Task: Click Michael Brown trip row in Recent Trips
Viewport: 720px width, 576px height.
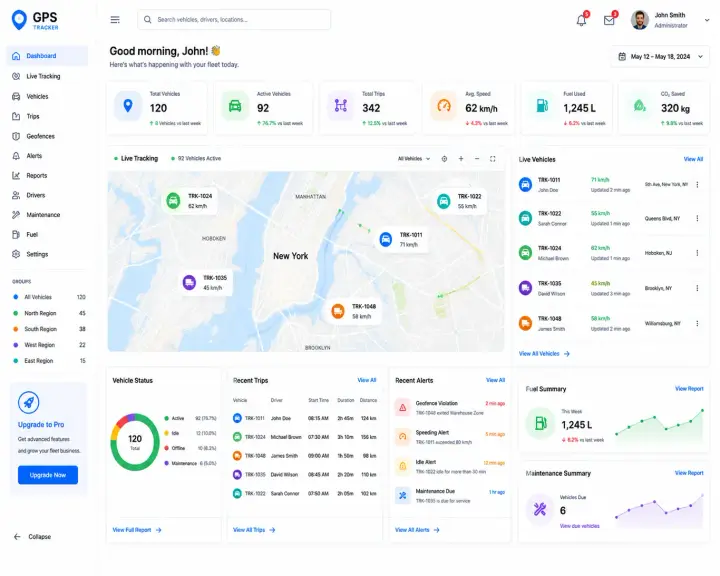Action: click(305, 437)
